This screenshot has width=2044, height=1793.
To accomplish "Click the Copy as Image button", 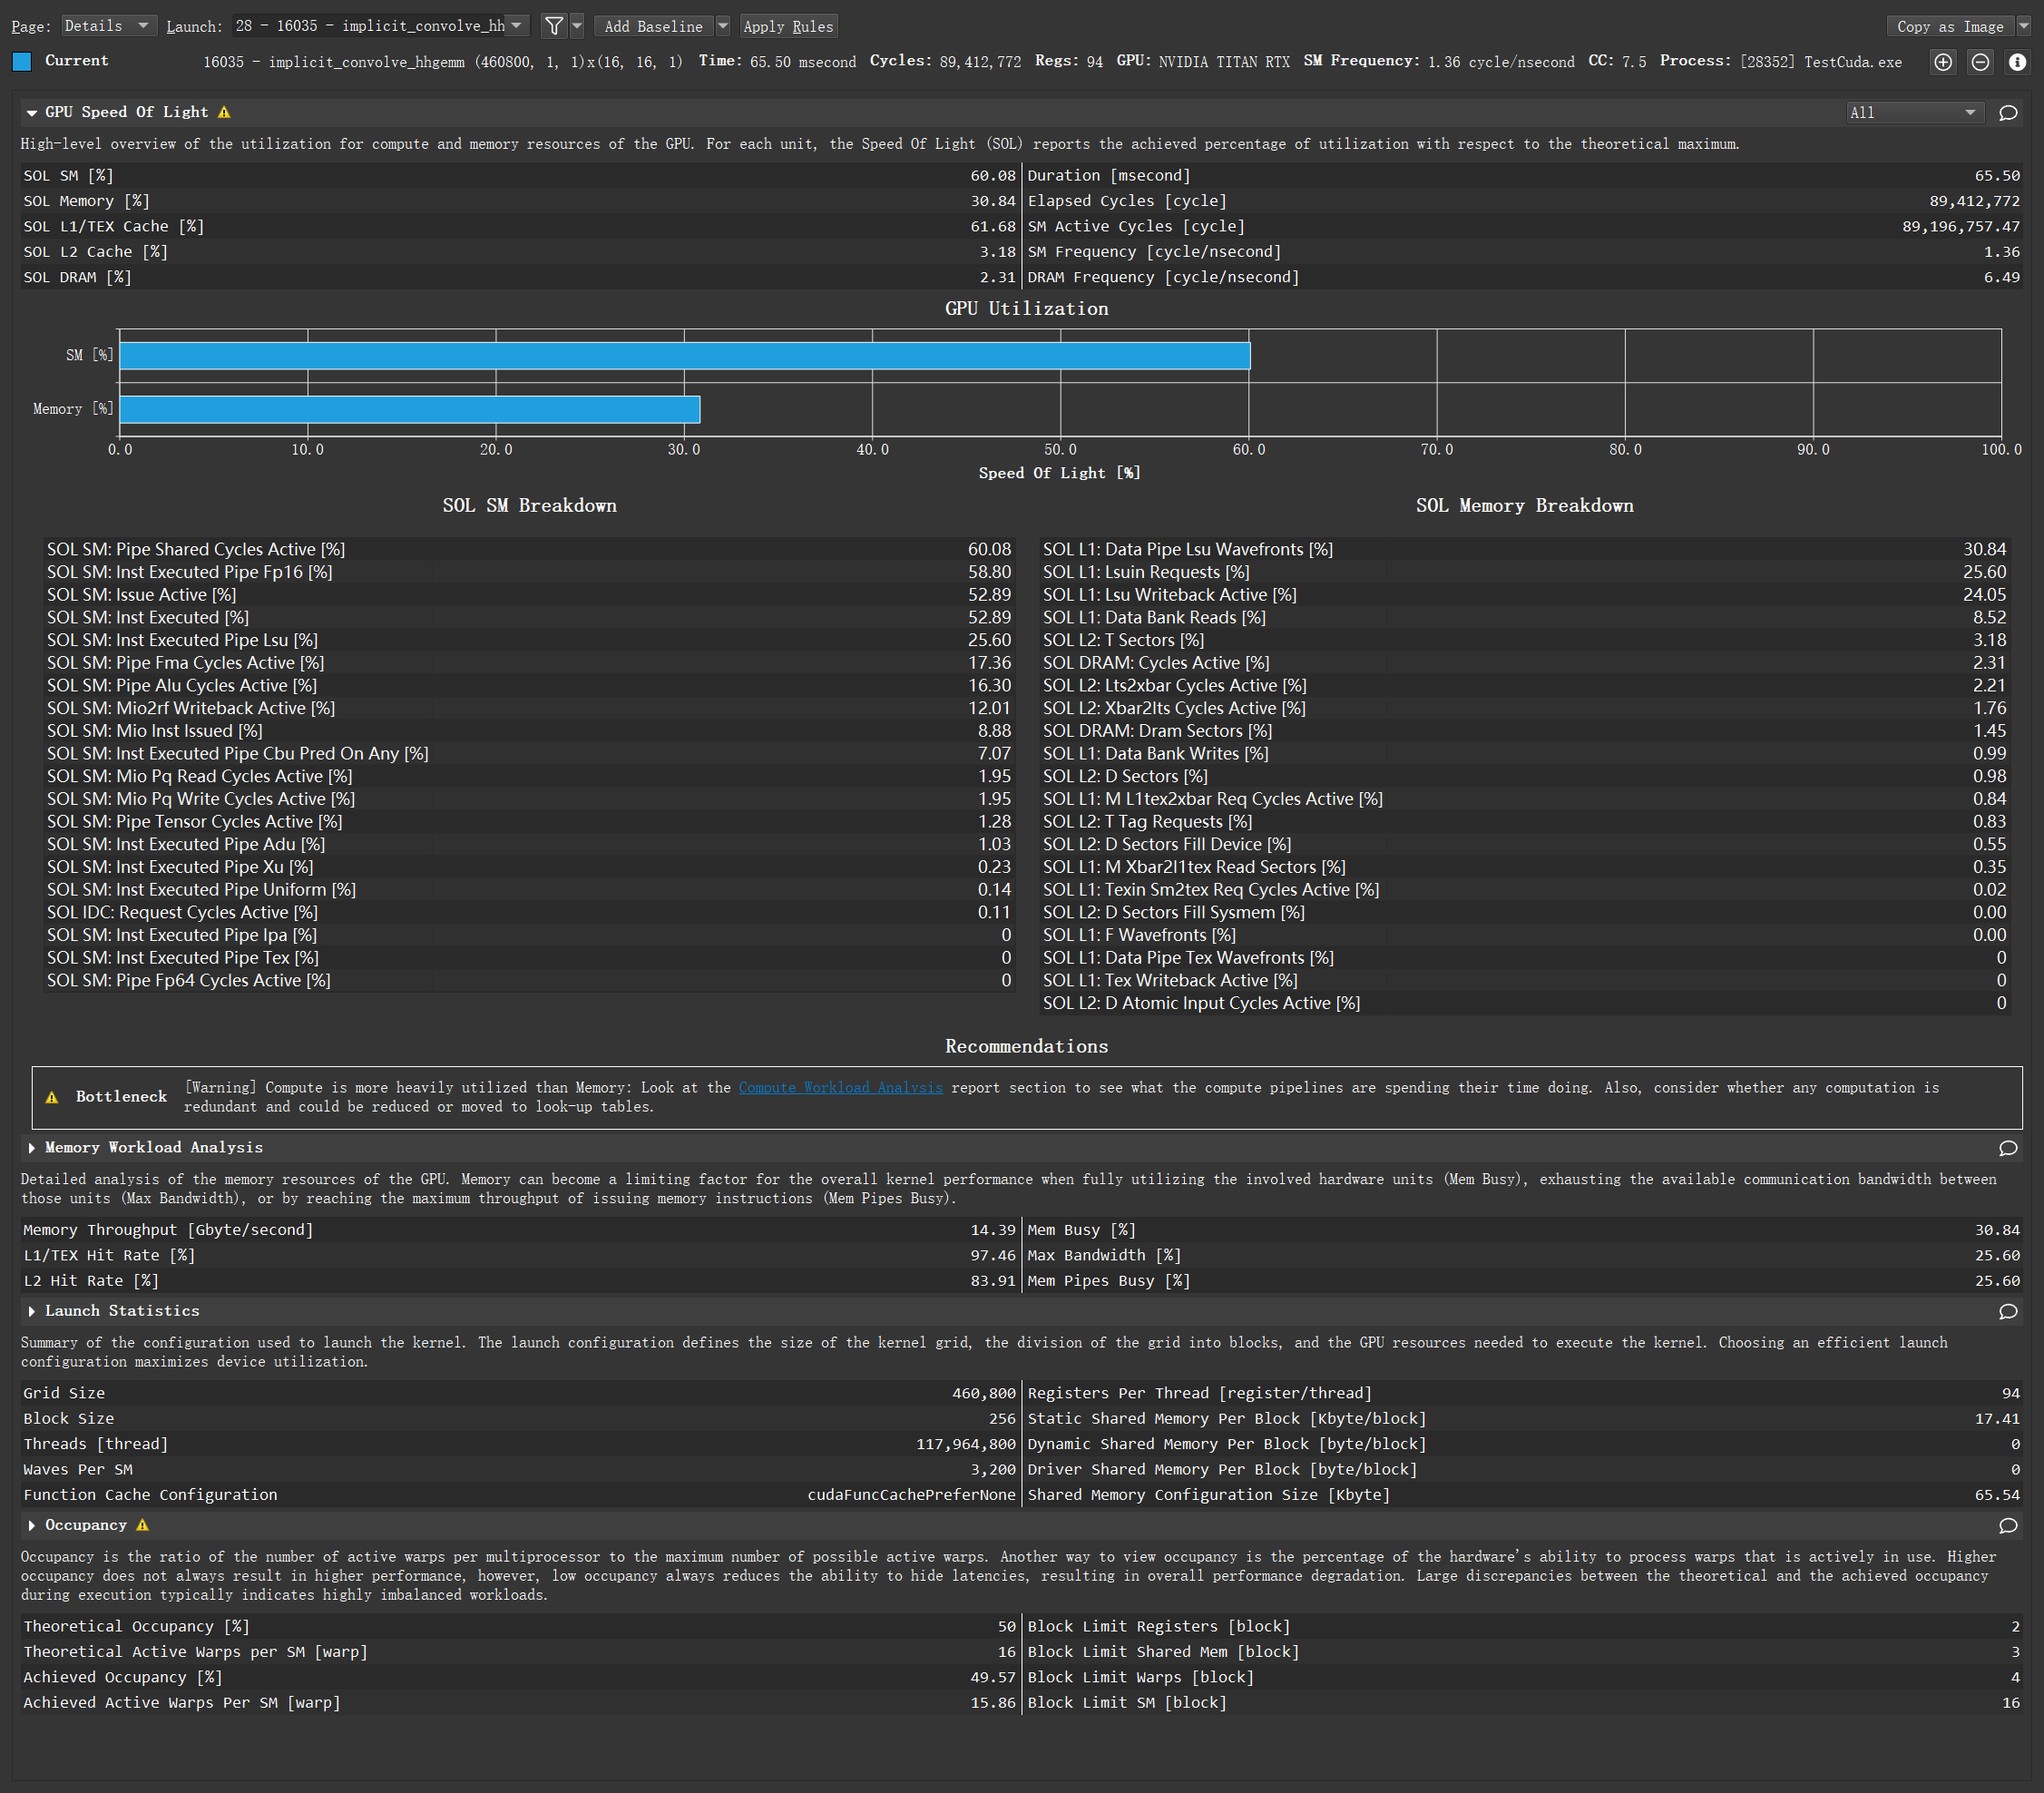I will point(1949,26).
